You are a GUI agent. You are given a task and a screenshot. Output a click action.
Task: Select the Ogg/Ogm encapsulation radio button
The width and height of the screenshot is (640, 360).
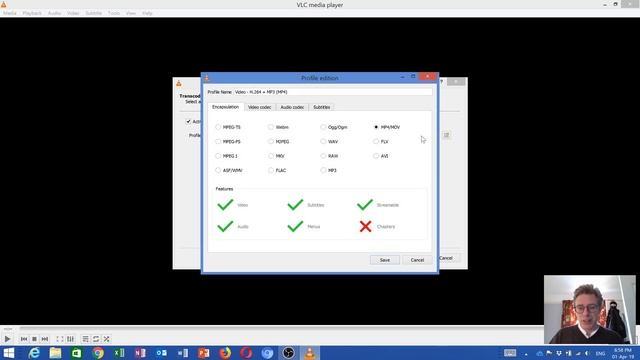pos(323,127)
